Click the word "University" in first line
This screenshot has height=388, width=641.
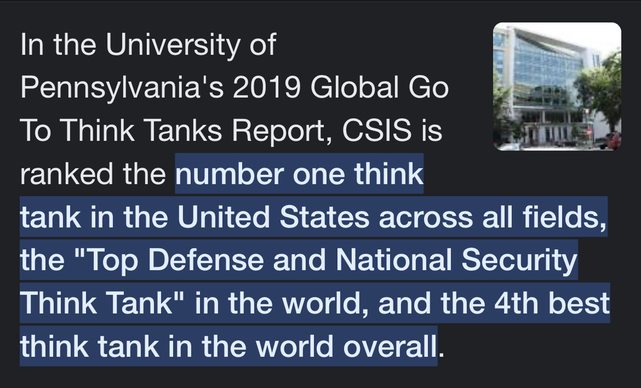click(x=173, y=45)
